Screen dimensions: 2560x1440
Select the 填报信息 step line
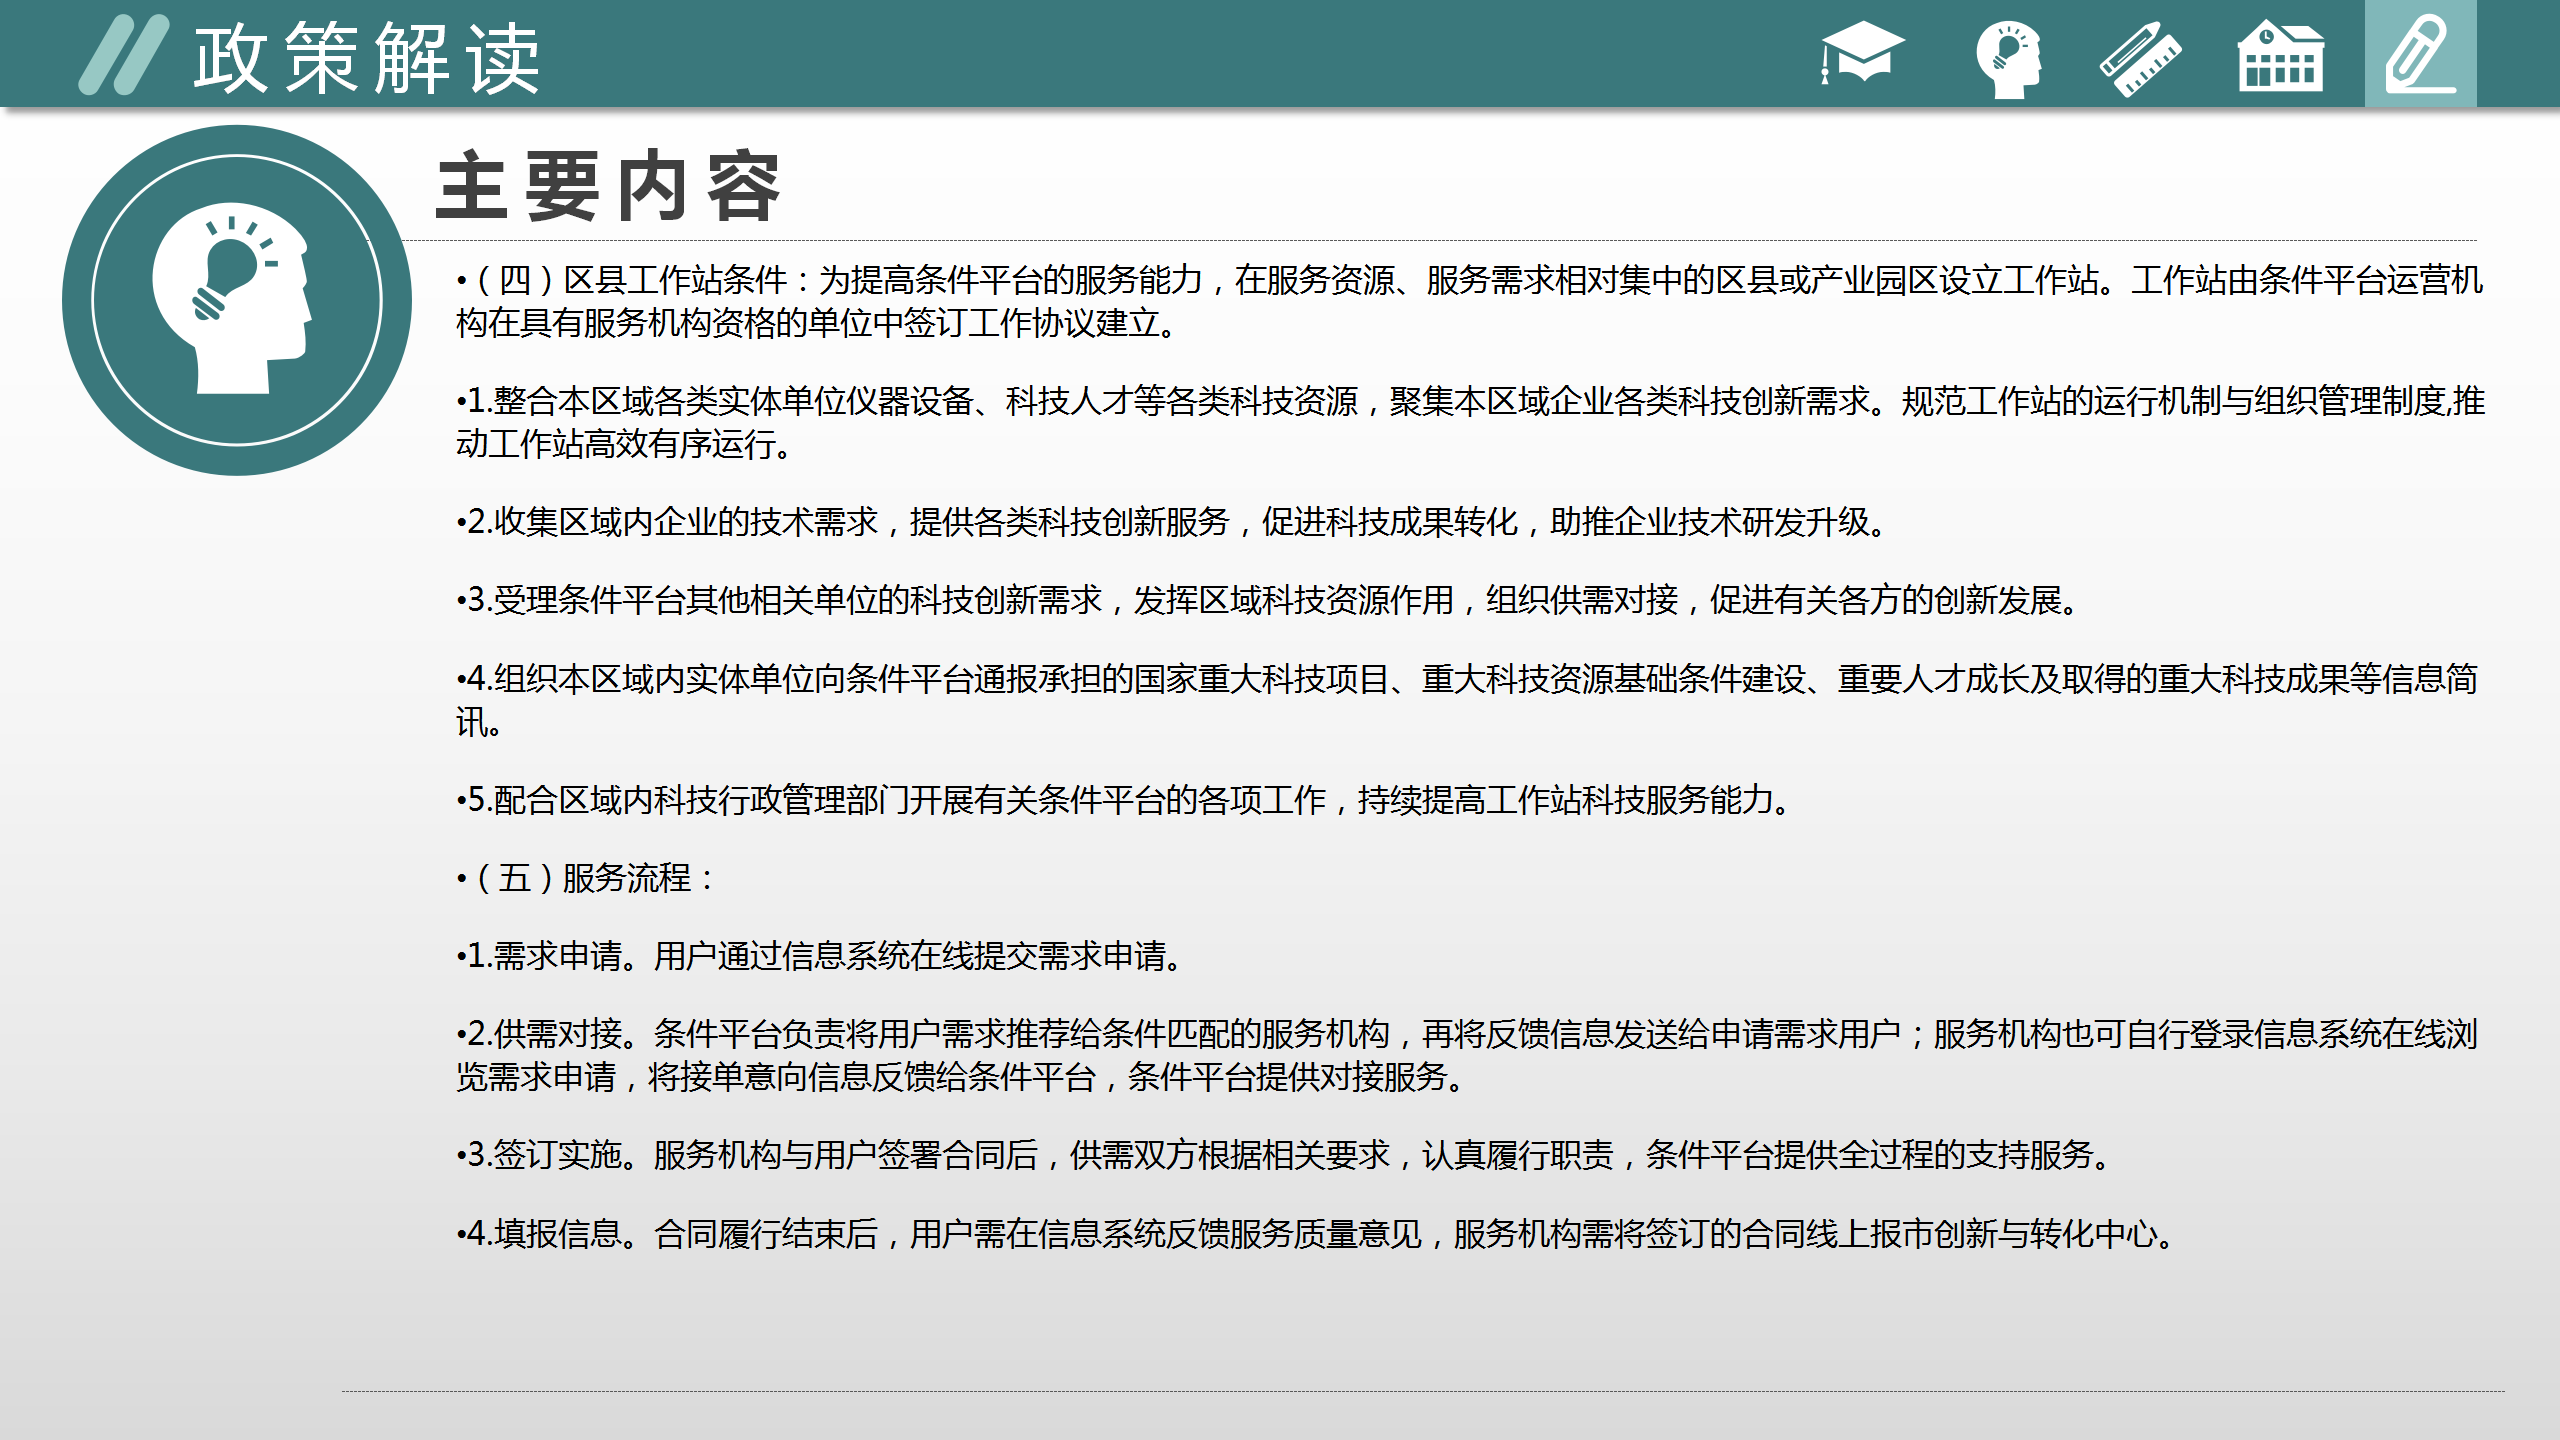click(1316, 1234)
